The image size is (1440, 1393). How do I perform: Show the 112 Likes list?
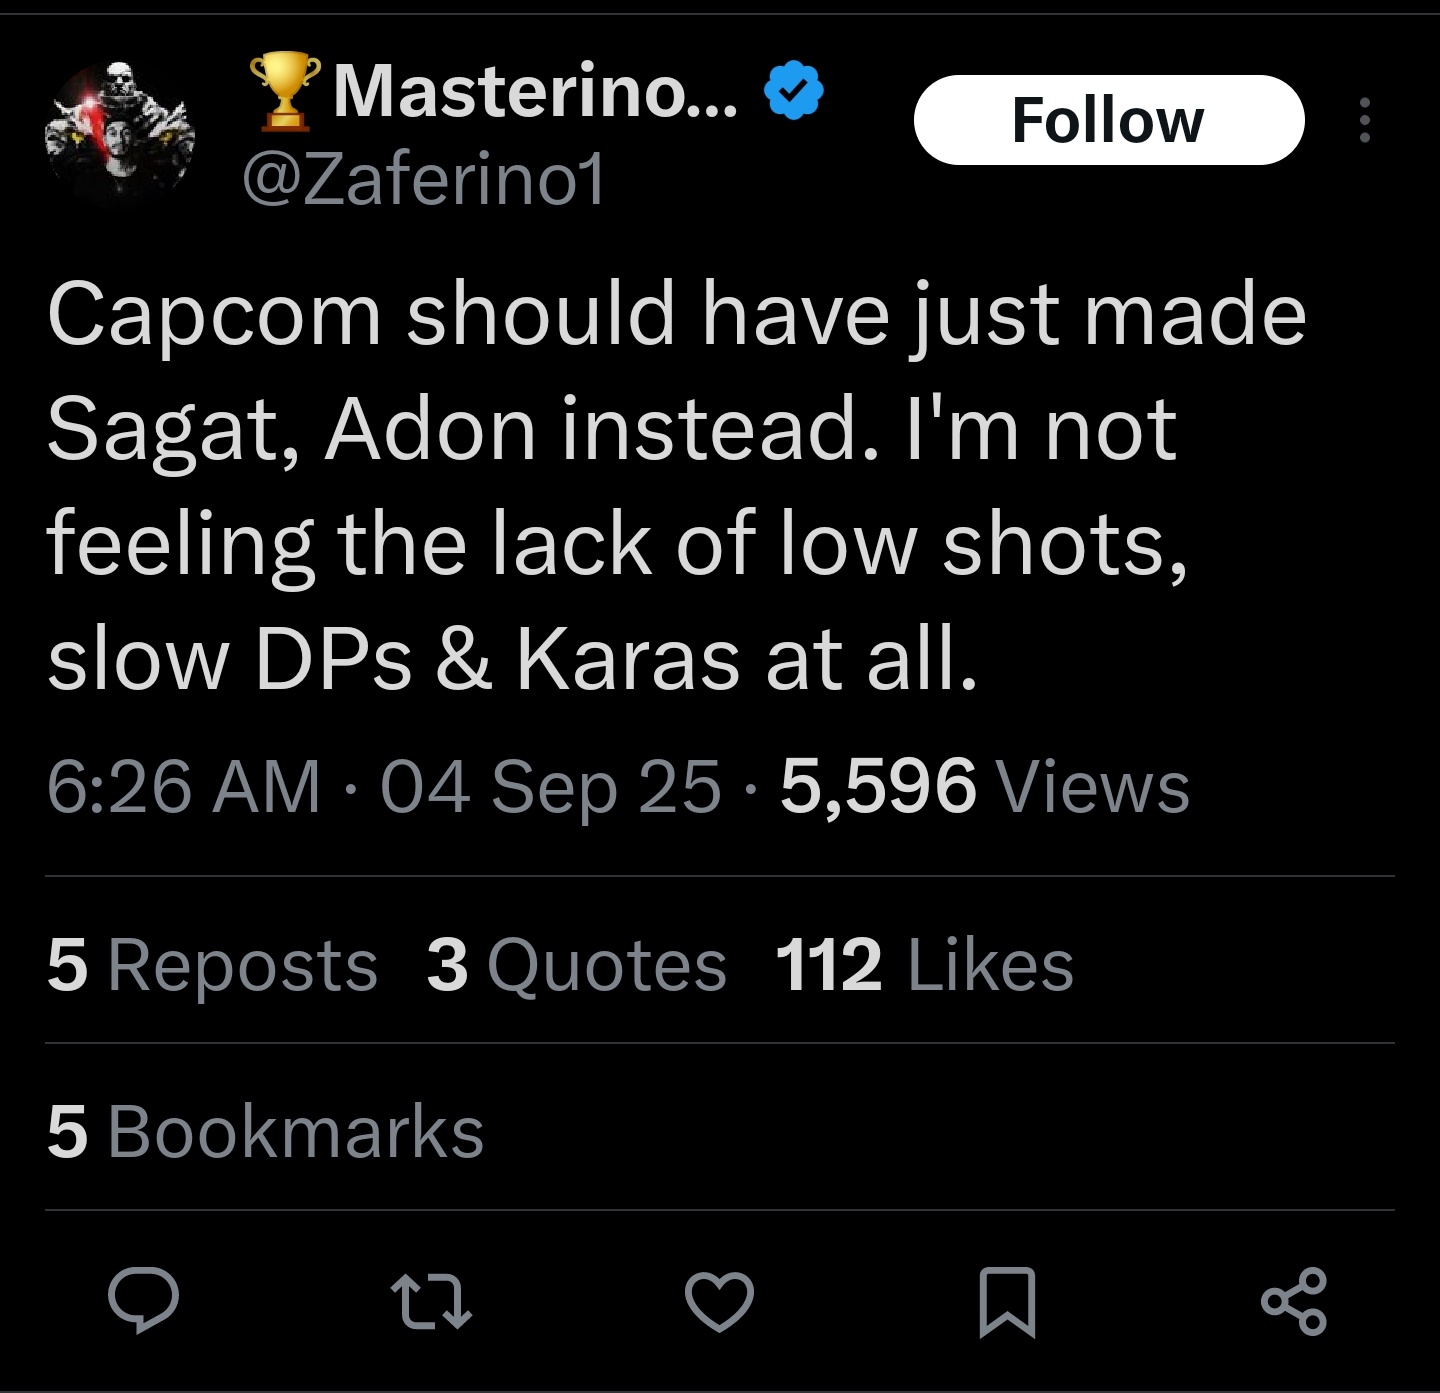click(x=924, y=966)
